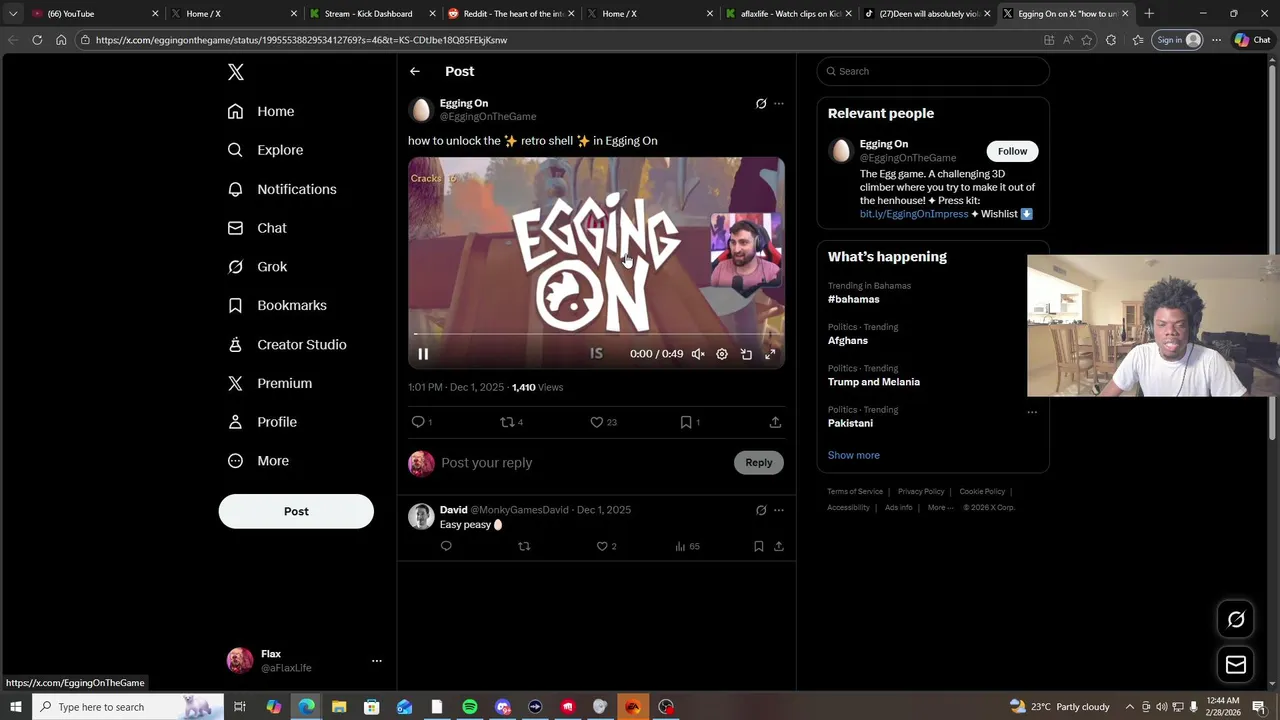Switch to the Stream - Kick Dashboard tab
This screenshot has width=1280, height=720.
click(368, 14)
